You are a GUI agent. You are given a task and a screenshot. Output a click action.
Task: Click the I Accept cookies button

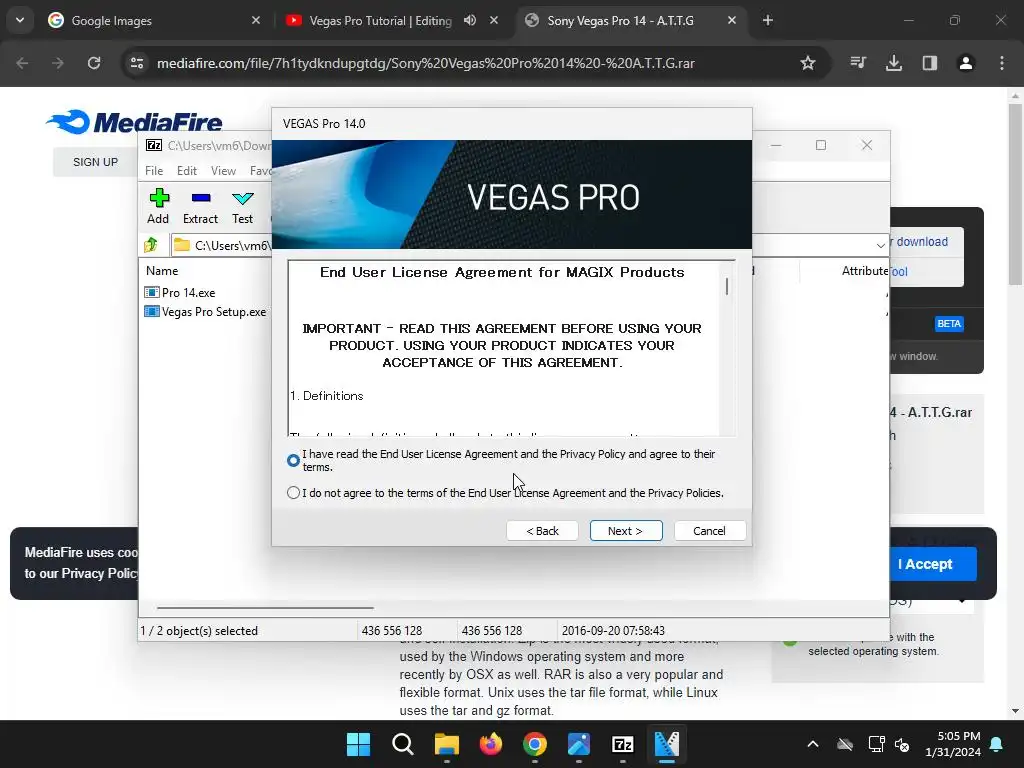(925, 564)
